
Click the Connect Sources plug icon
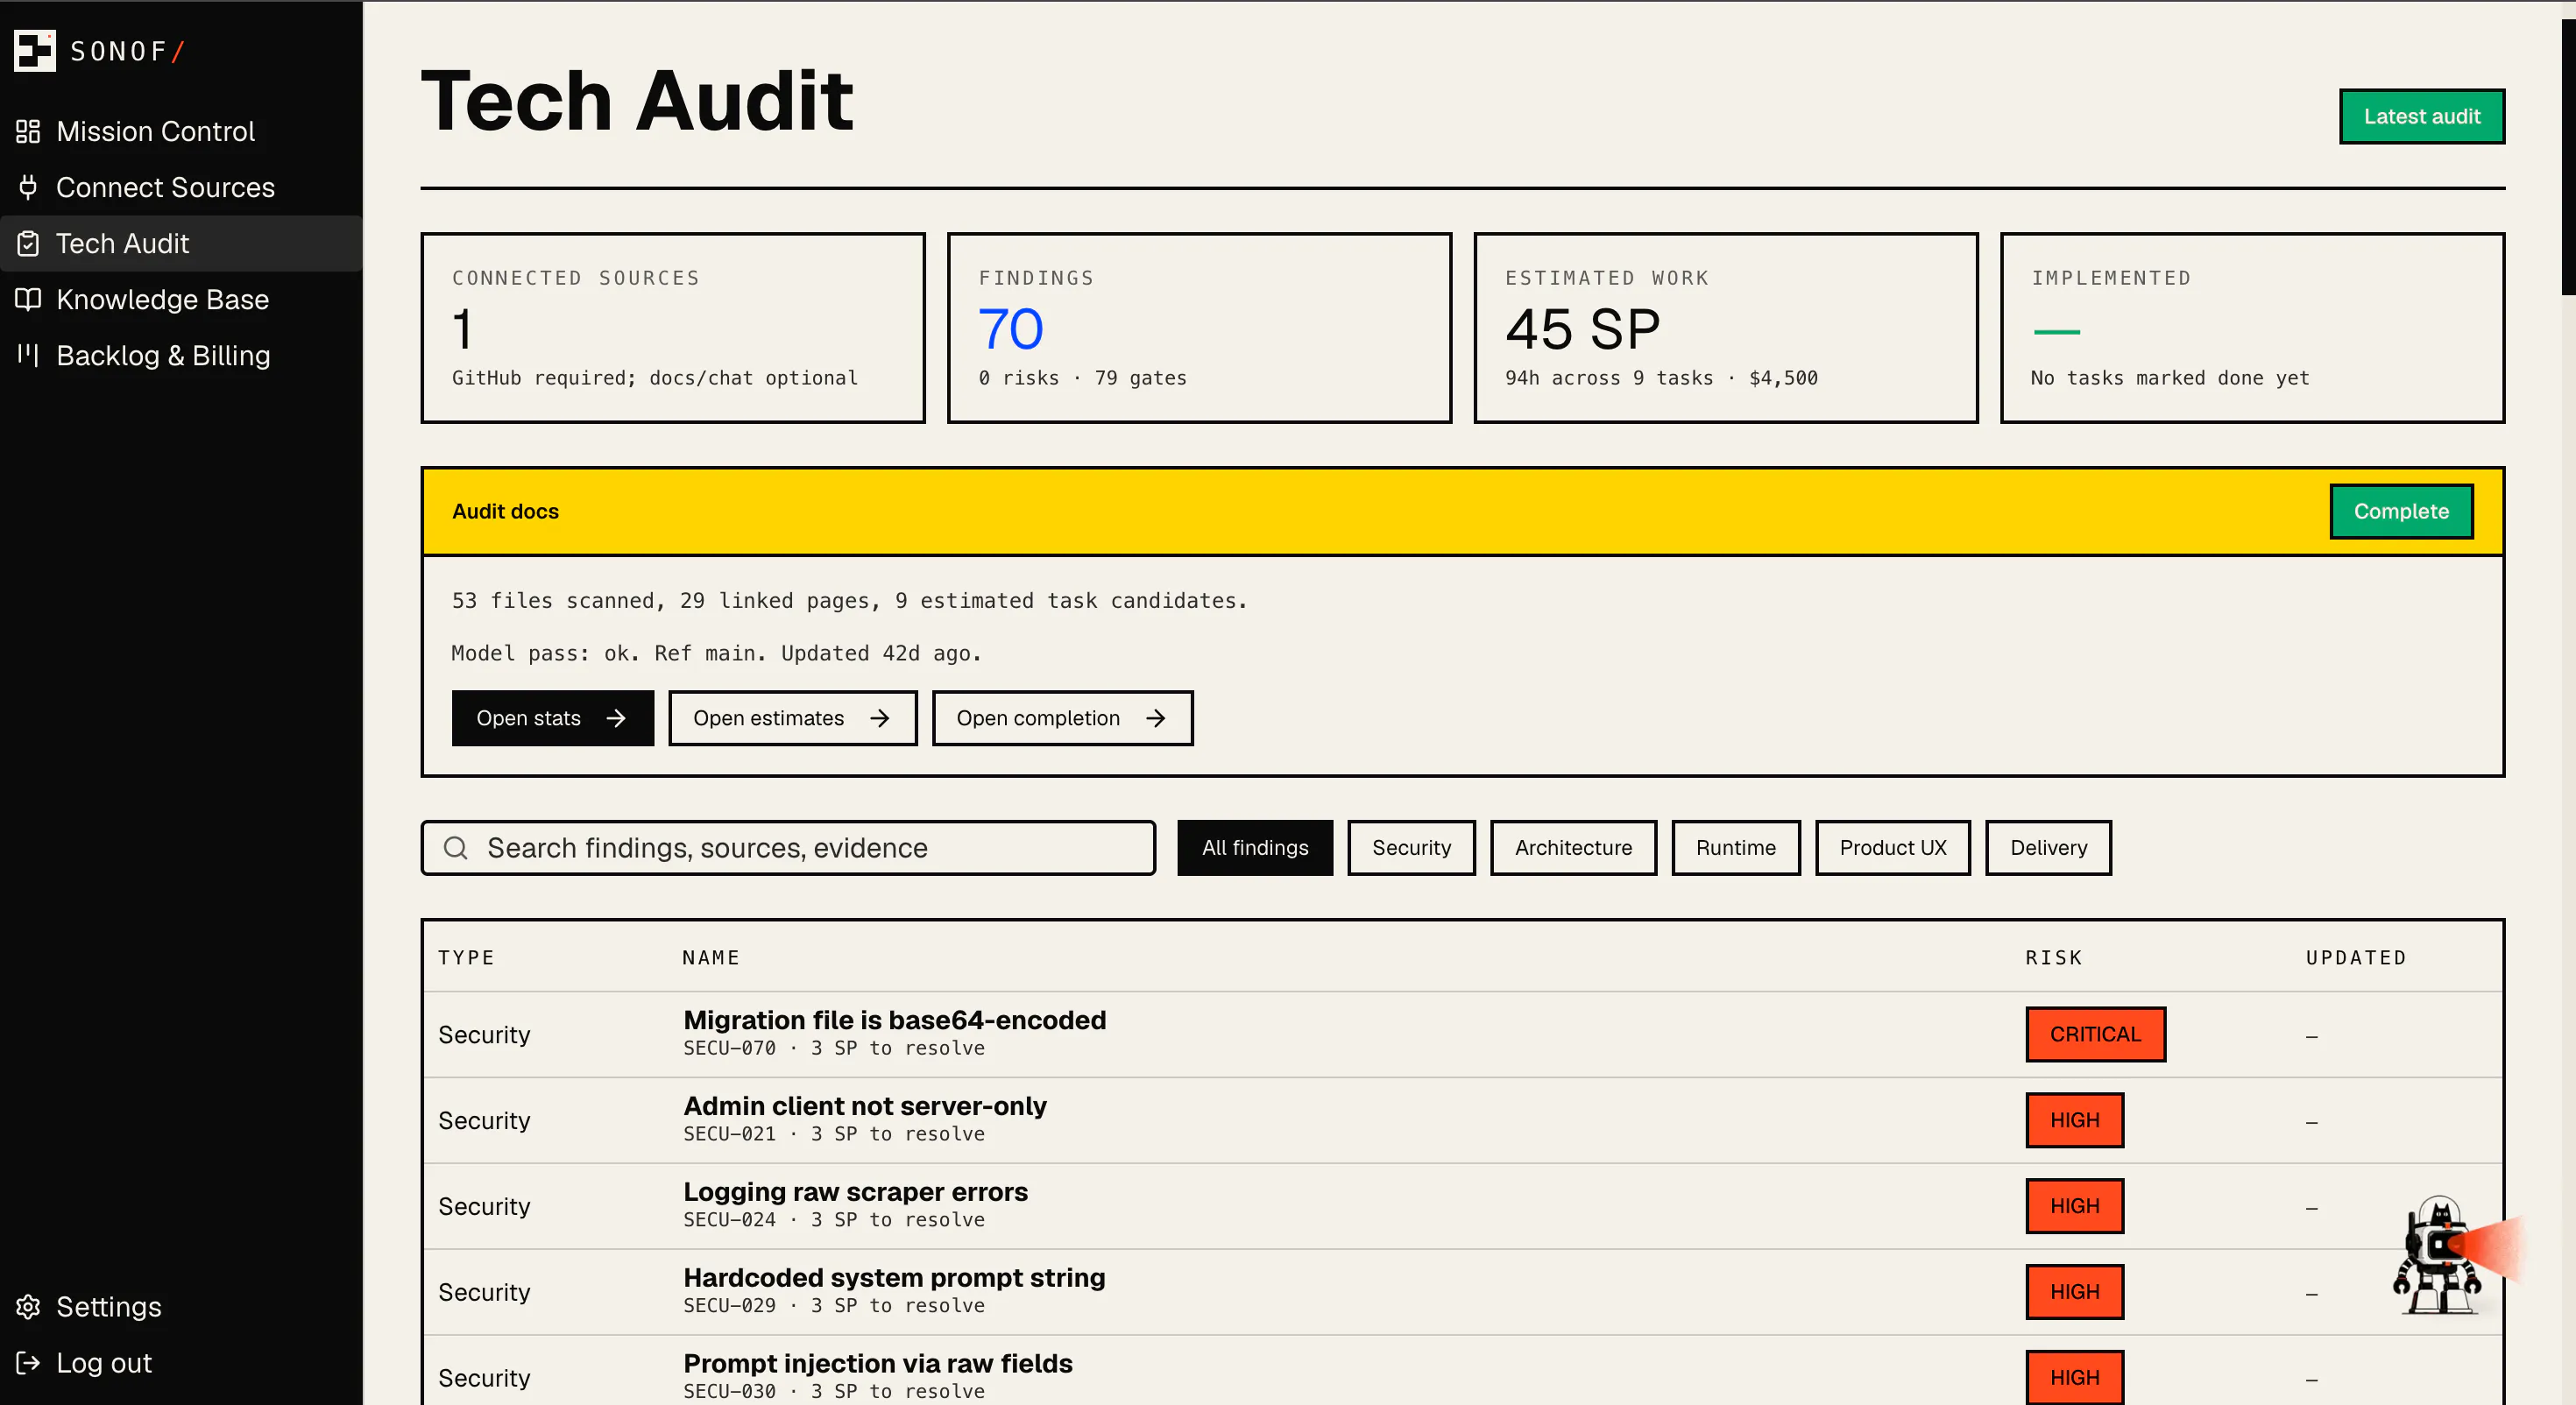coord(28,187)
